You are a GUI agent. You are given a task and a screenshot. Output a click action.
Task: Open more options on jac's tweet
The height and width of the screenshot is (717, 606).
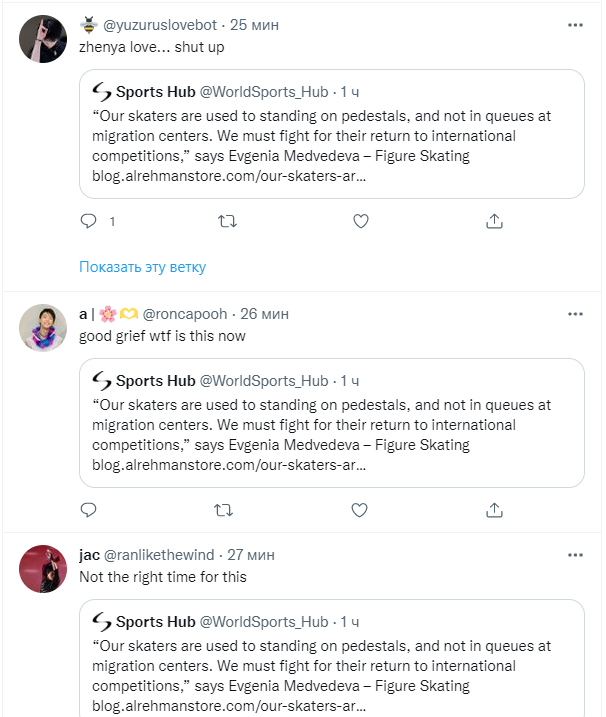pyautogui.click(x=575, y=554)
